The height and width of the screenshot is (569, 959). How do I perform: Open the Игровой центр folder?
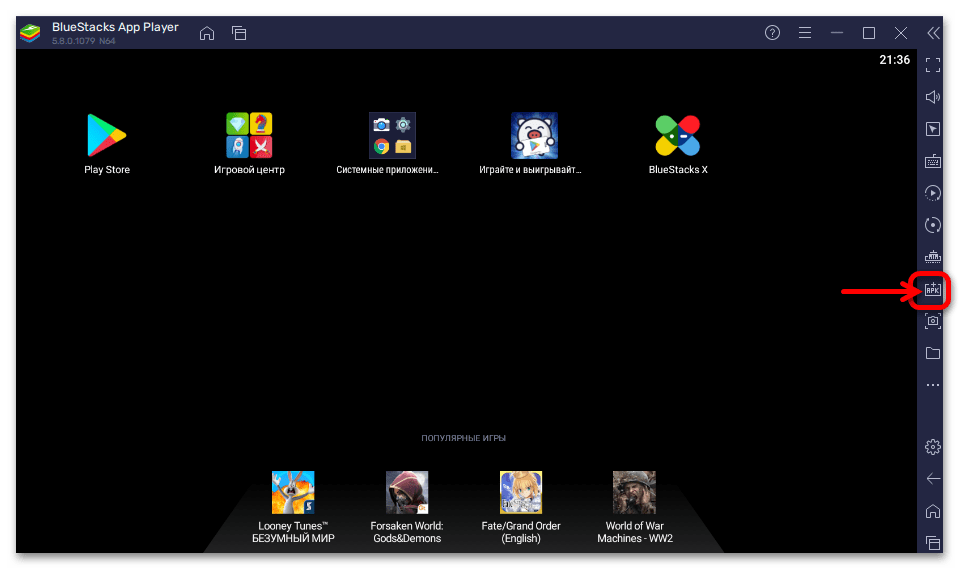coord(249,135)
